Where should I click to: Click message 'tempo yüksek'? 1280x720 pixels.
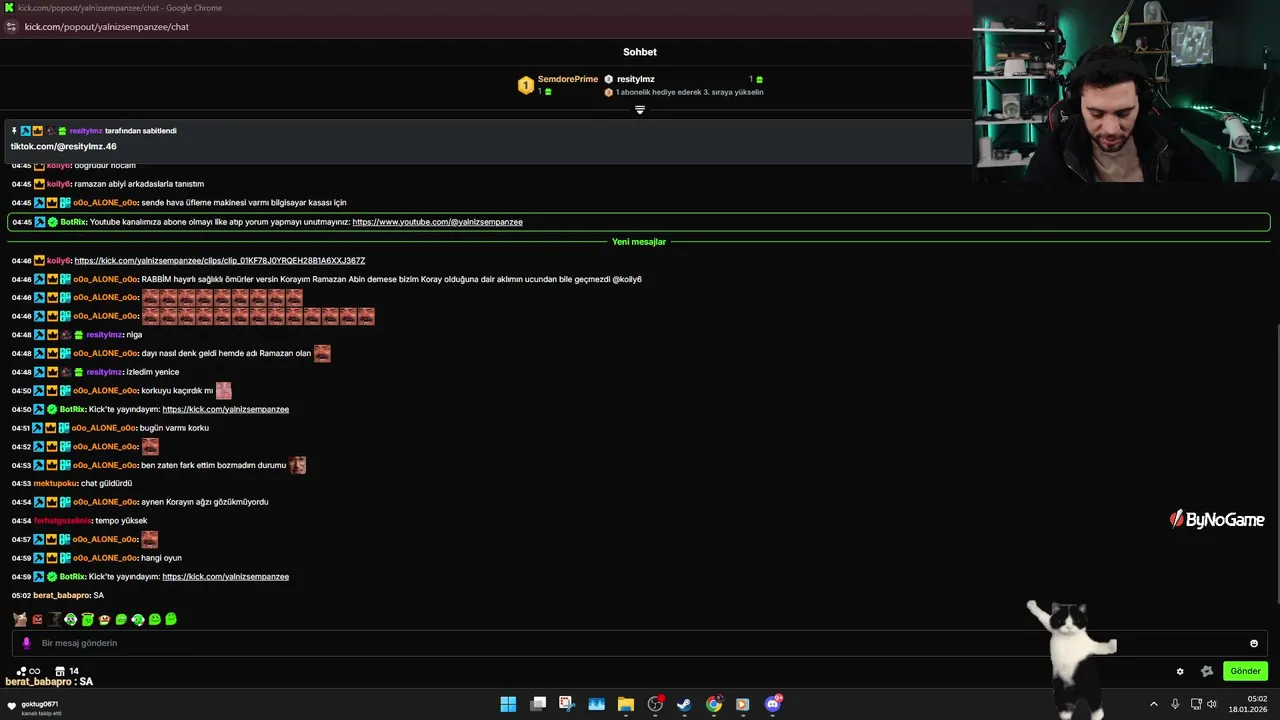pos(121,521)
